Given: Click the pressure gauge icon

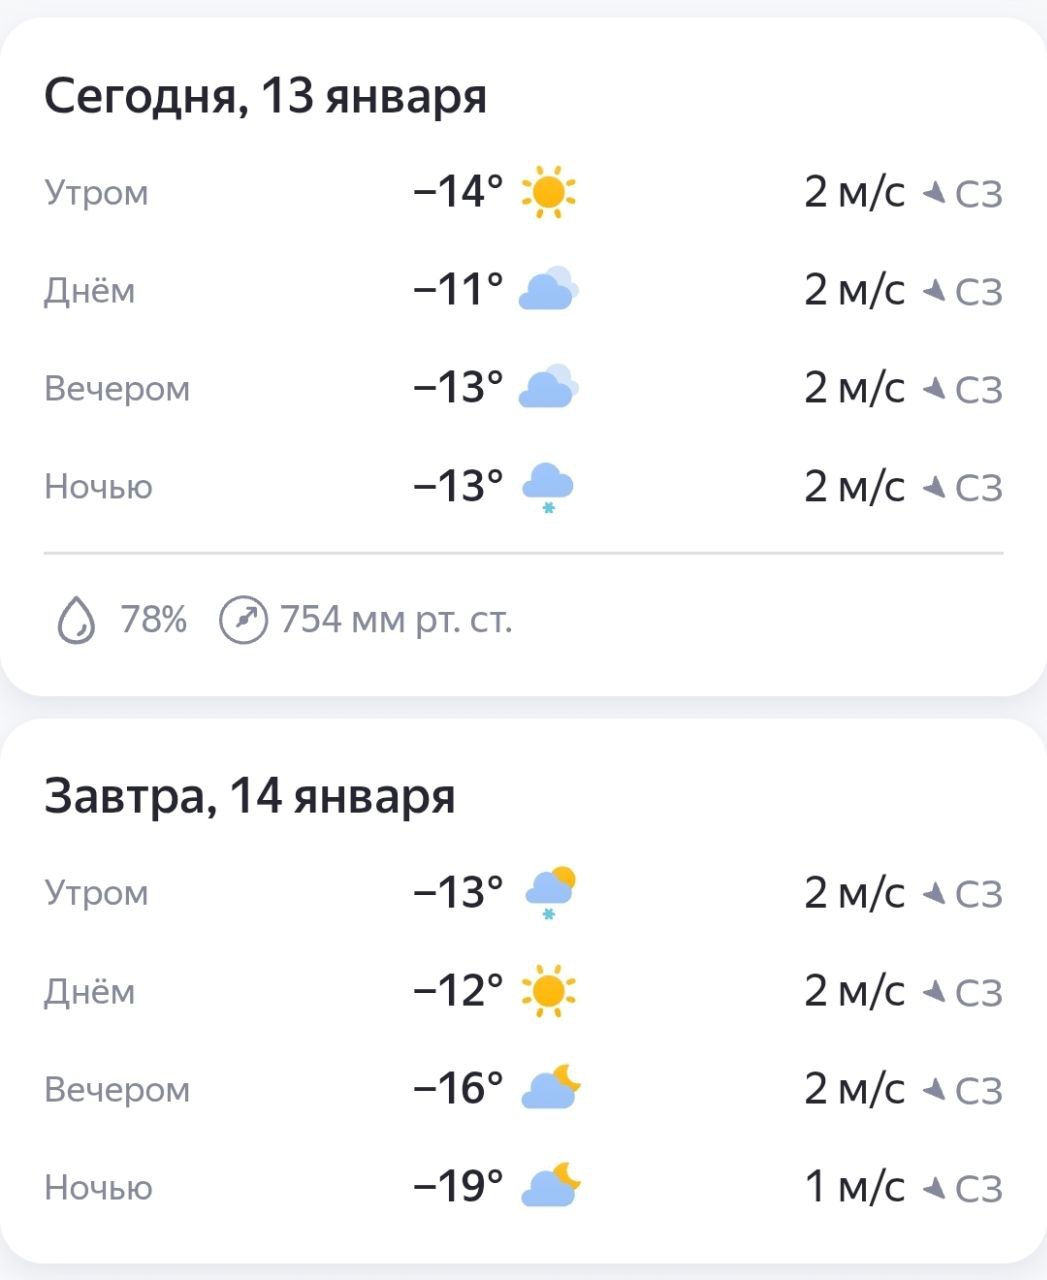Looking at the screenshot, I should point(243,621).
